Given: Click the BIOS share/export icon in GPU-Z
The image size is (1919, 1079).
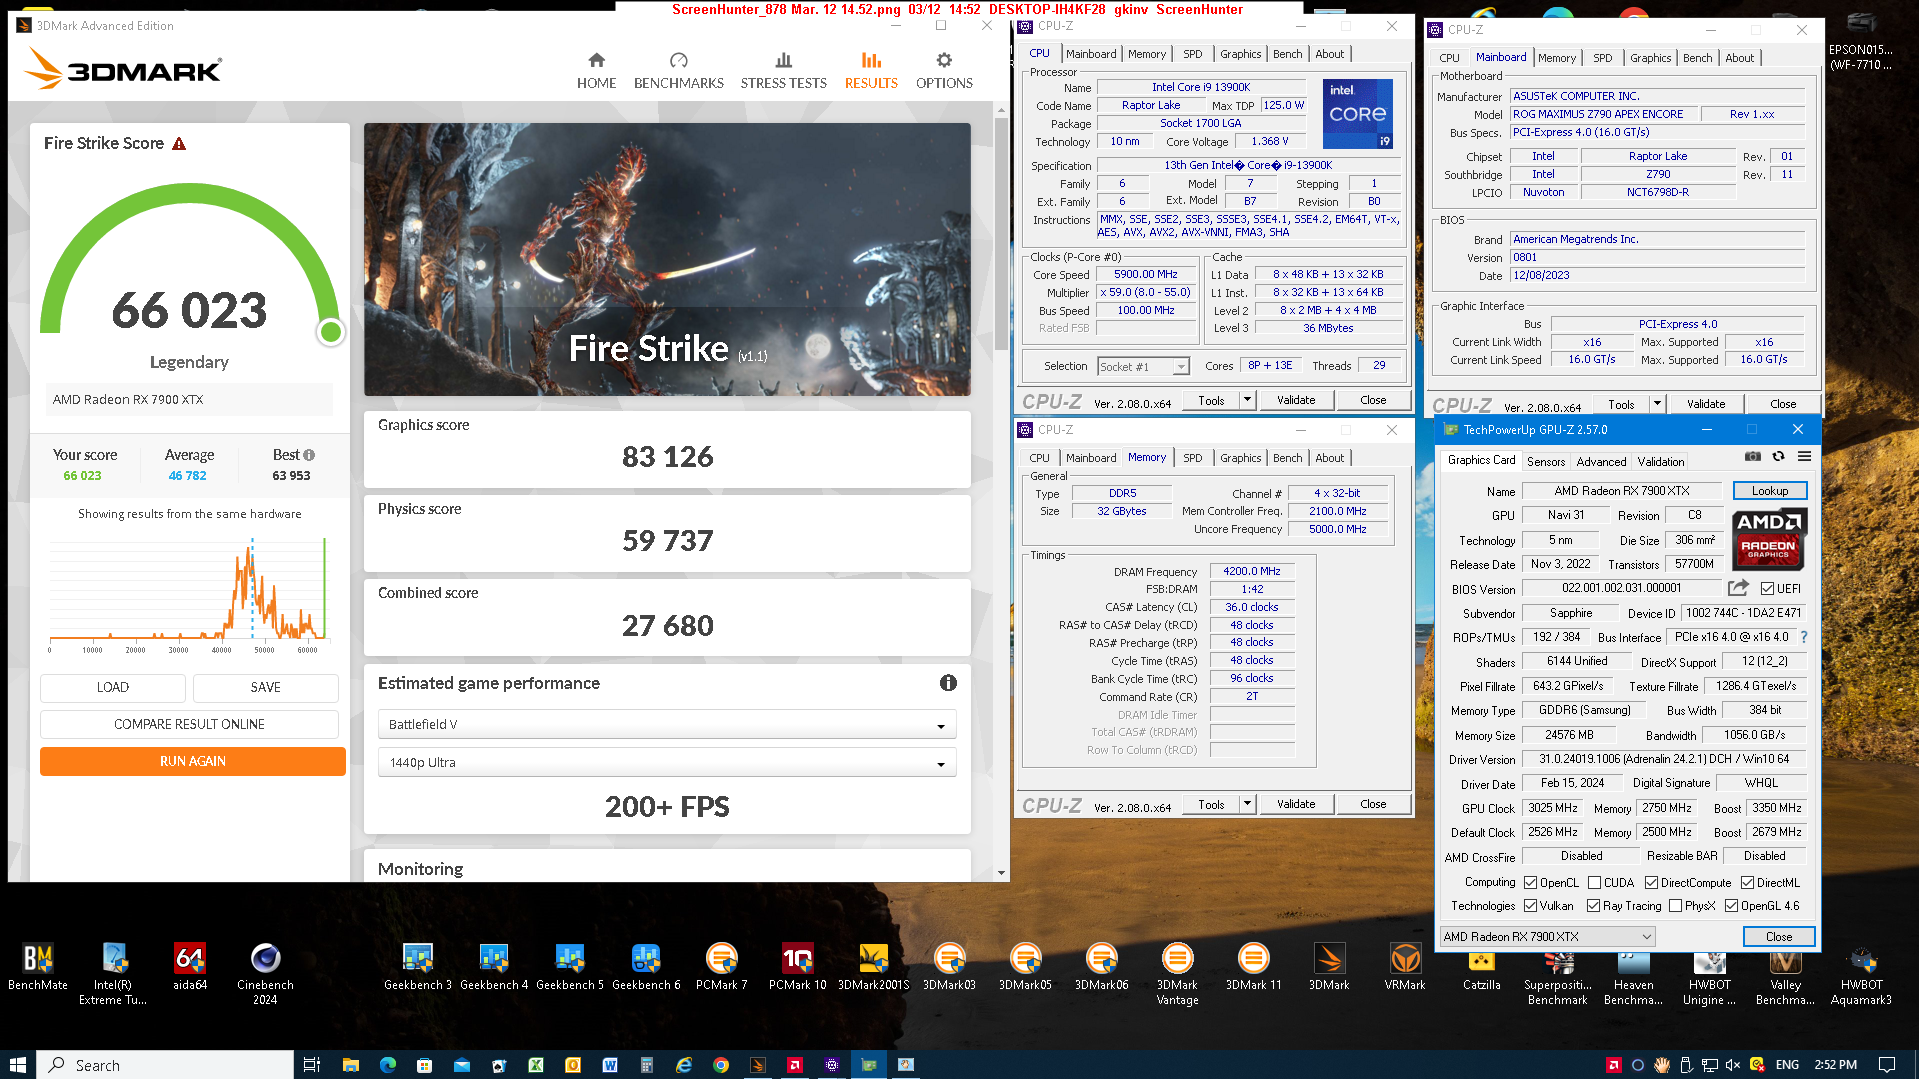Looking at the screenshot, I should pyautogui.click(x=1738, y=588).
